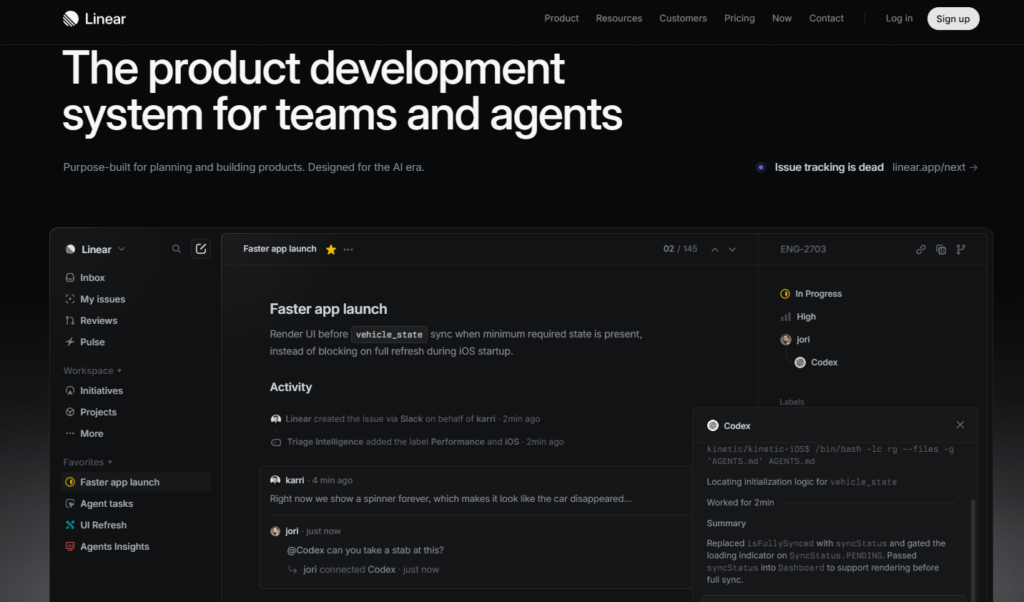Viewport: 1024px width, 602px height.
Task: Click the three-dots options next to issue title
Action: coord(348,249)
